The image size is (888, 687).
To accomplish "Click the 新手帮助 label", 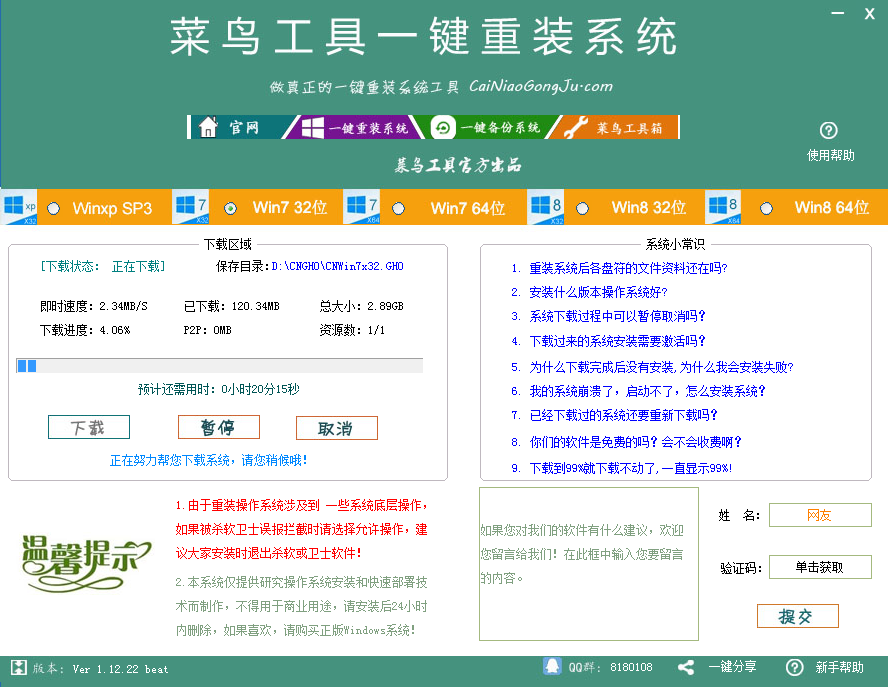I will (x=839, y=667).
